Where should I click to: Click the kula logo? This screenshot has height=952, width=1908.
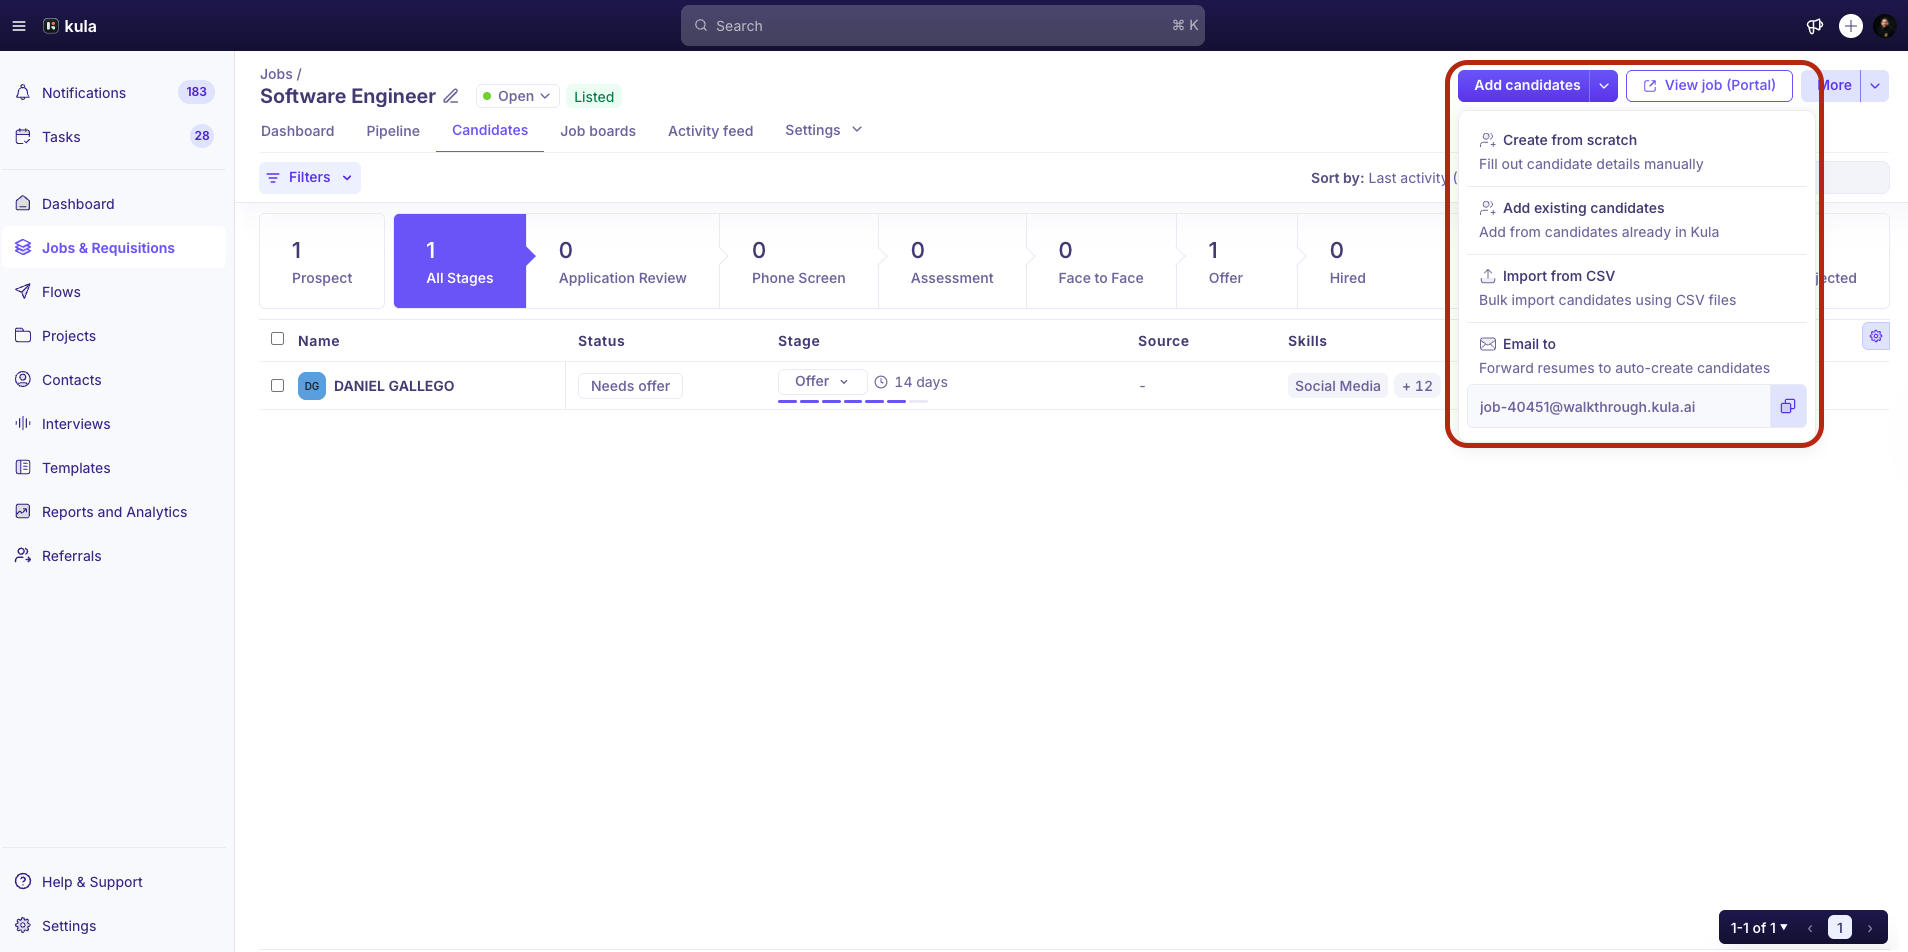click(70, 26)
